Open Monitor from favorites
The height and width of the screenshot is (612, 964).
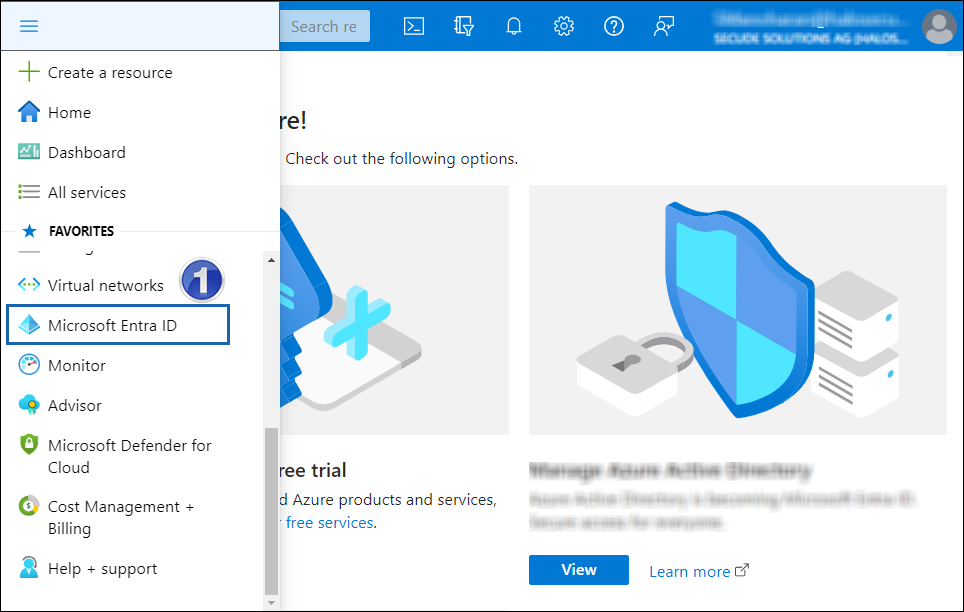76,366
